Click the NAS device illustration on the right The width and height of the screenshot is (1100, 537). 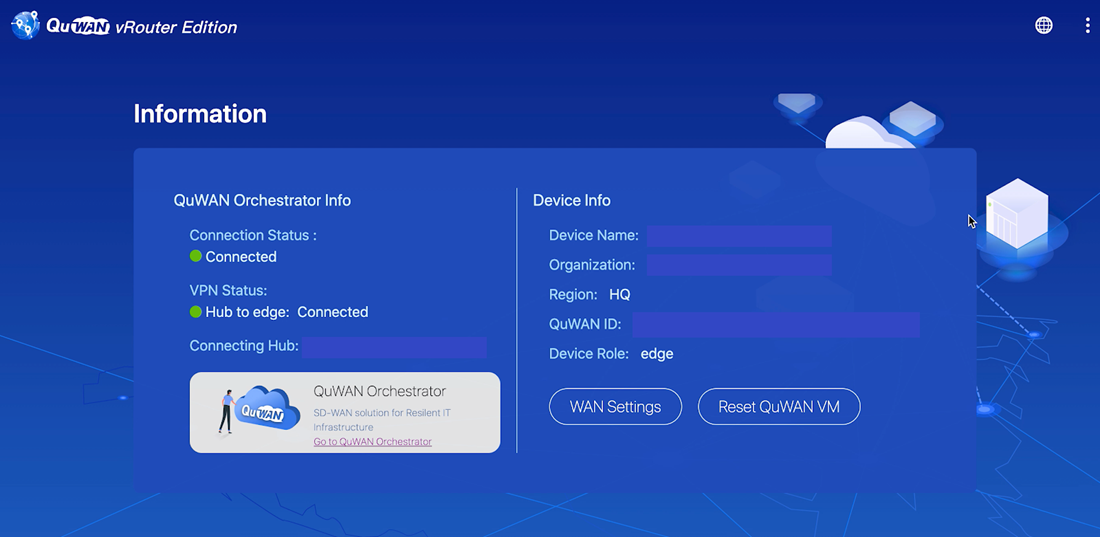tap(1017, 215)
